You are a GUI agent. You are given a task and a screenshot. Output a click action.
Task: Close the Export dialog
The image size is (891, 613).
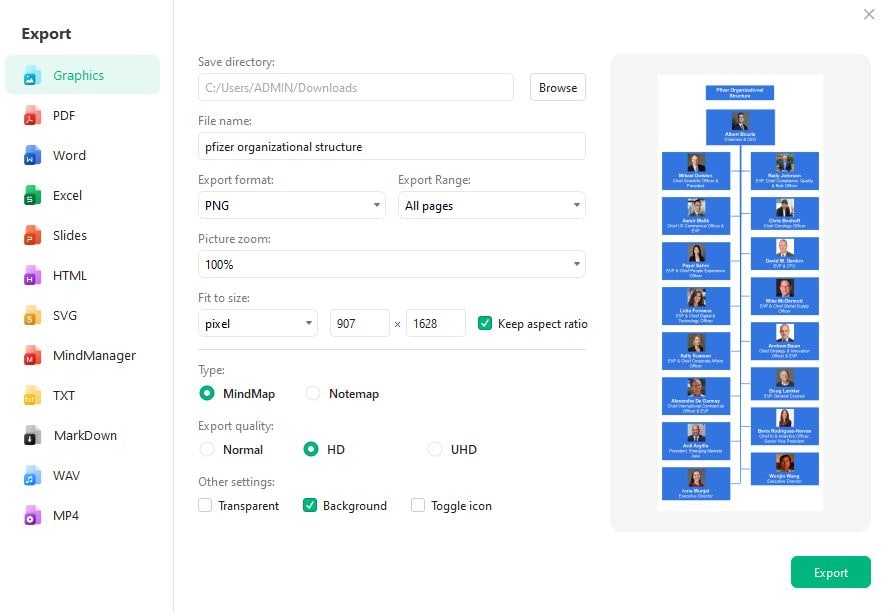coord(869,14)
